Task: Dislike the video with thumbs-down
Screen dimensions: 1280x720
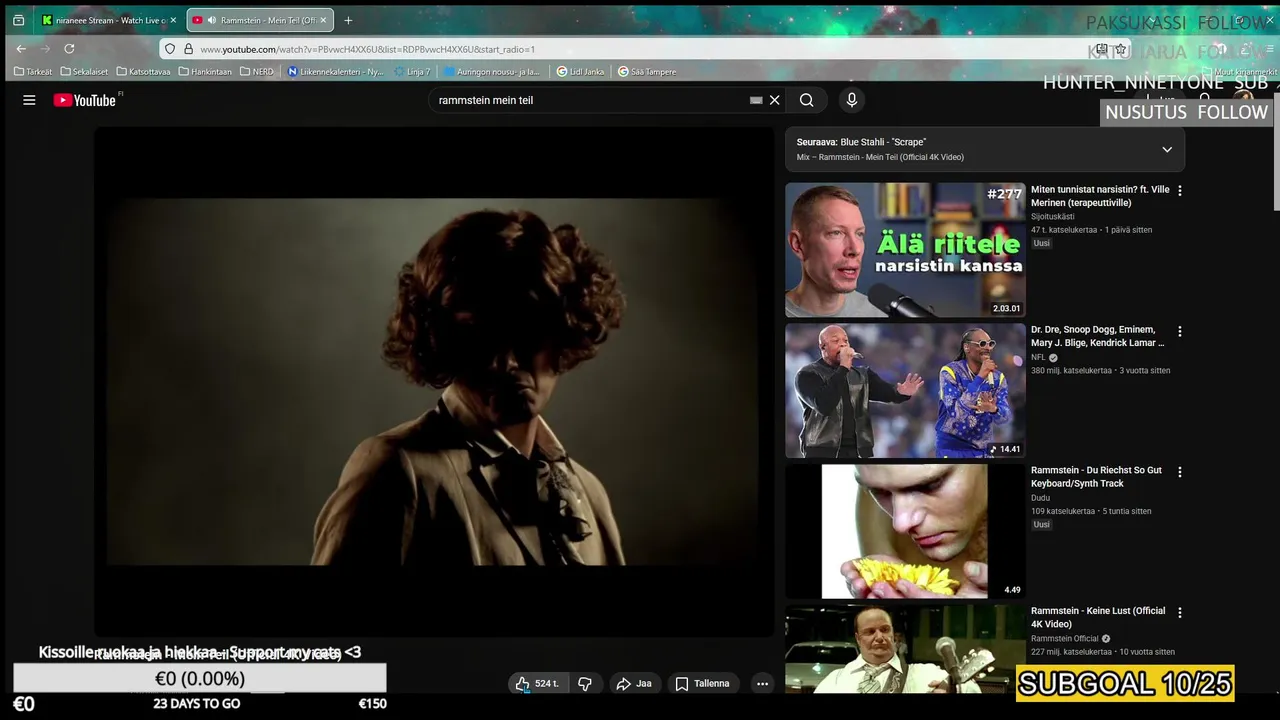Action: tap(585, 684)
